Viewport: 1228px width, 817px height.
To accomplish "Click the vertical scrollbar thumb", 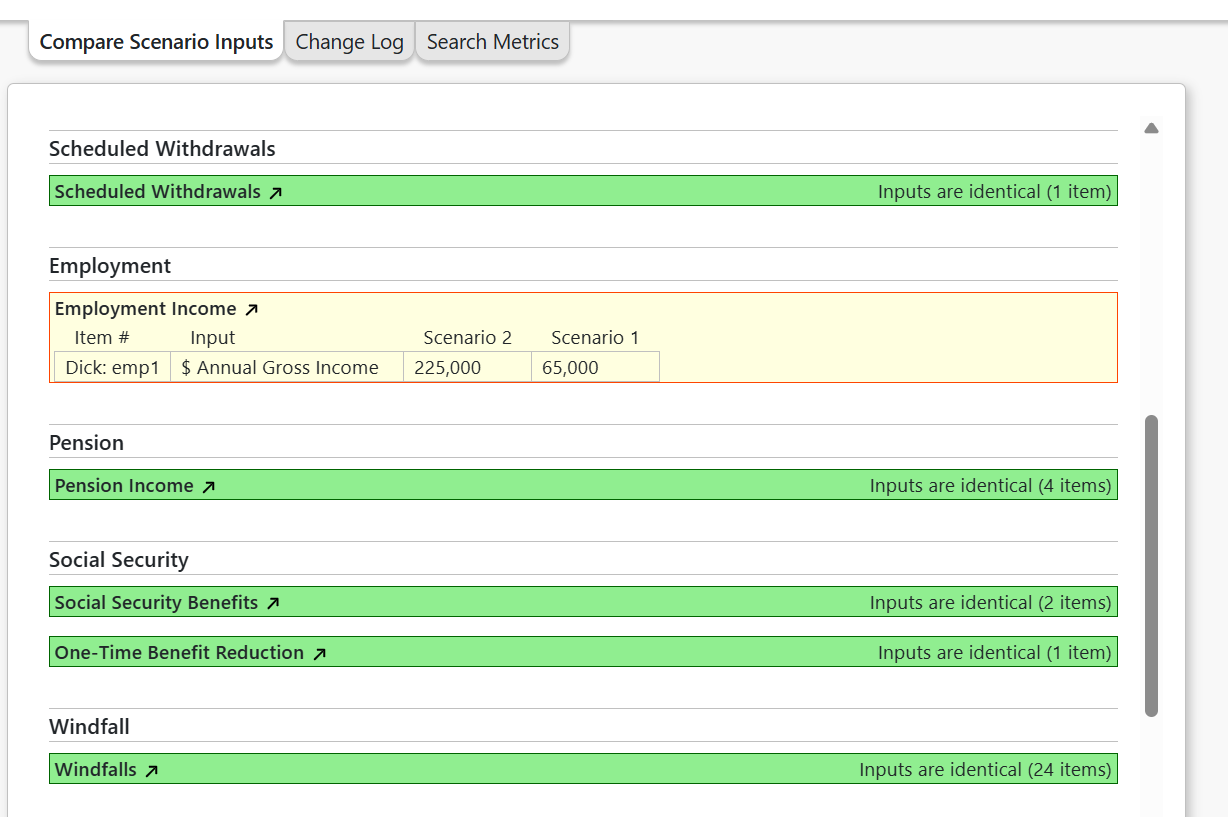I will (1151, 565).
